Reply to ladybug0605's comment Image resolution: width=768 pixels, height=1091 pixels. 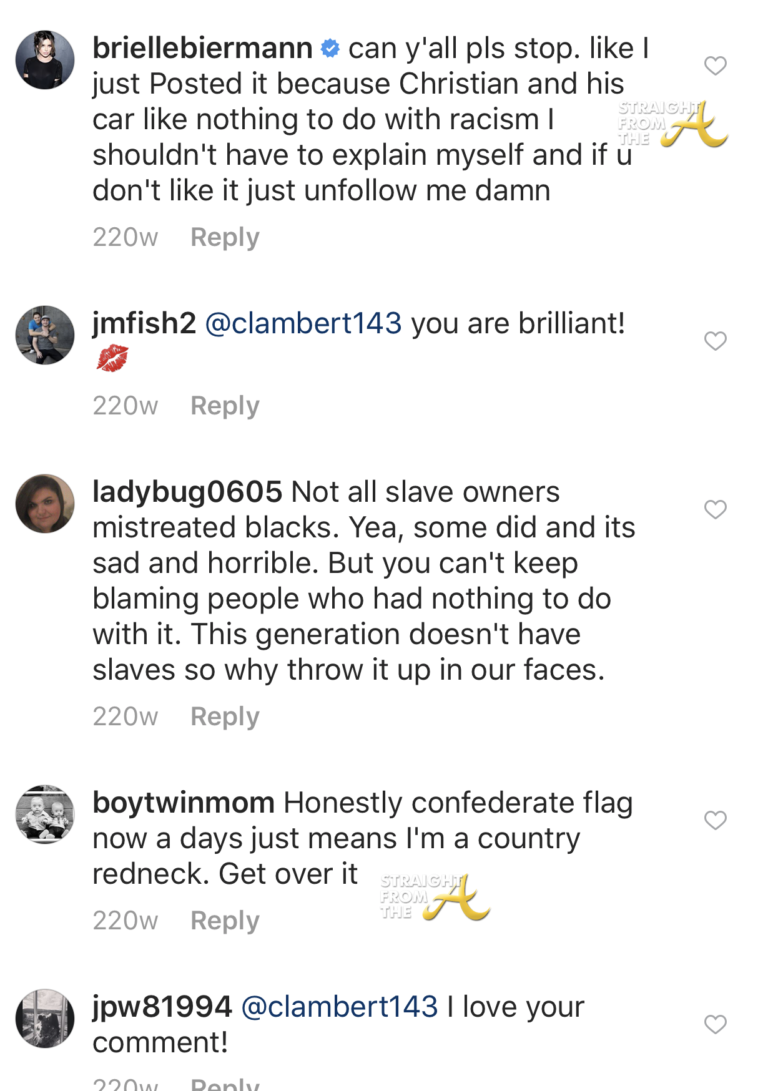225,717
